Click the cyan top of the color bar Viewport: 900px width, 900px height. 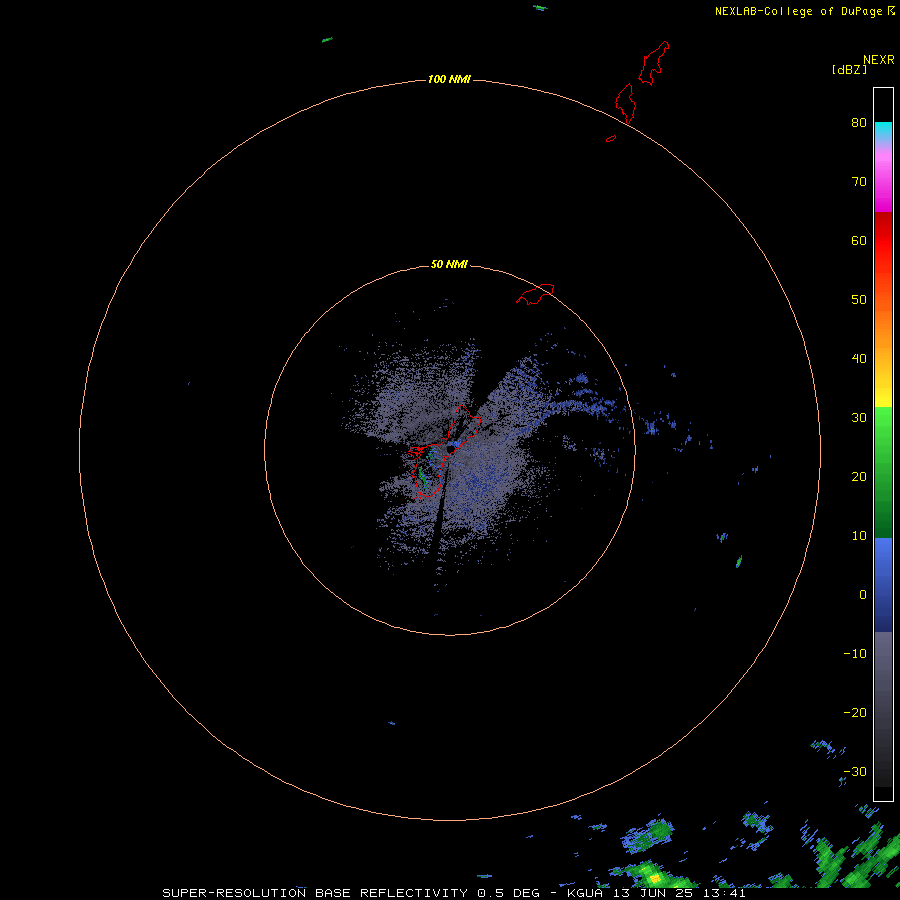point(883,130)
